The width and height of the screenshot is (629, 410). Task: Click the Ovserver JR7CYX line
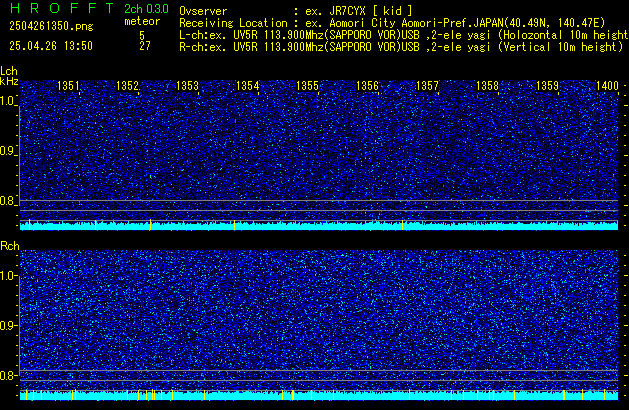click(296, 11)
